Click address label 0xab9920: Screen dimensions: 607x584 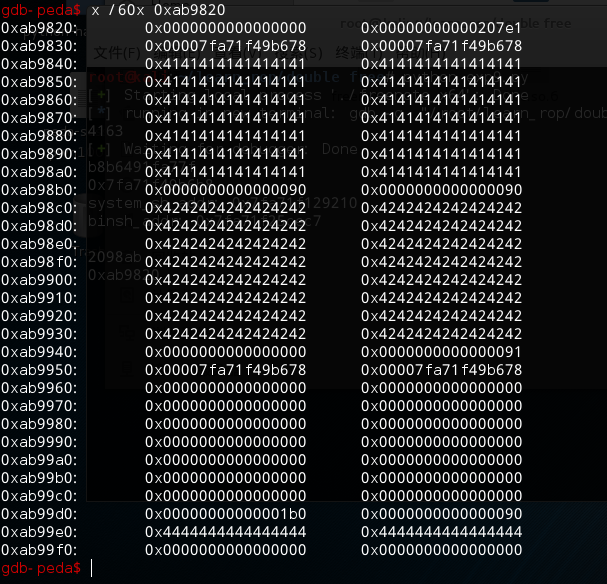[39, 316]
